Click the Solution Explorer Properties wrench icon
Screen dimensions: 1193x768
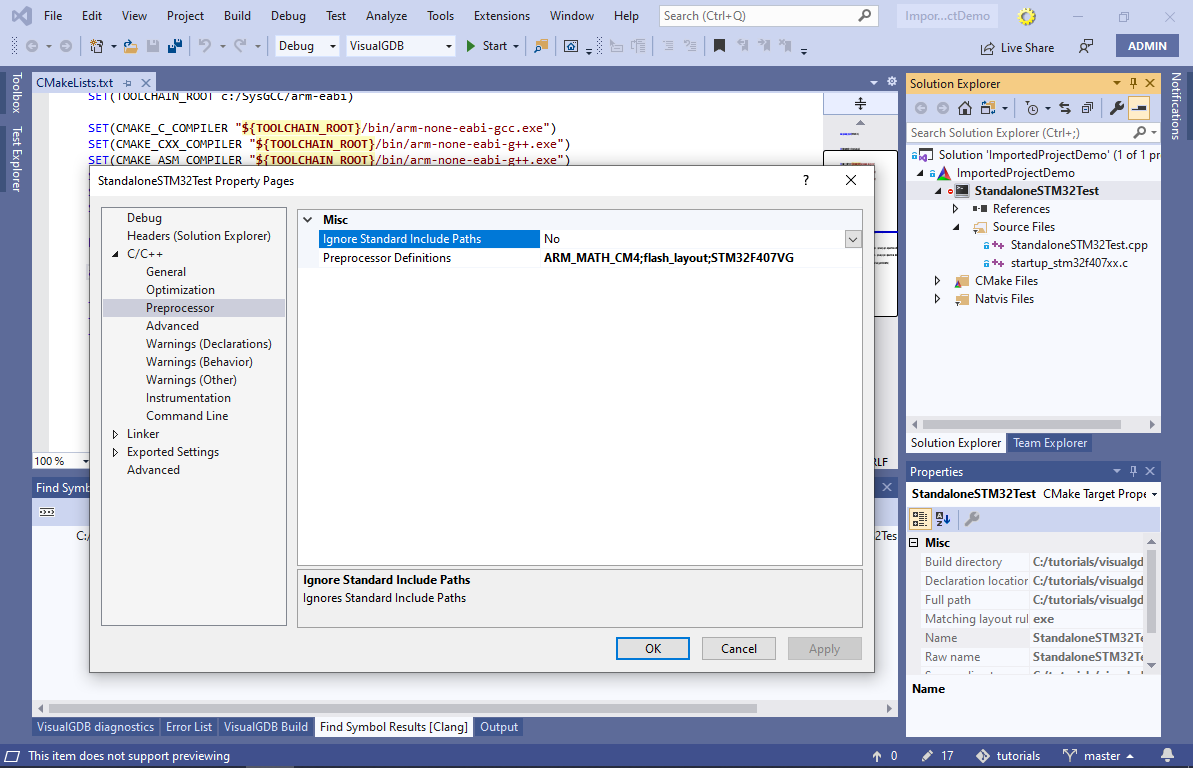point(1116,108)
